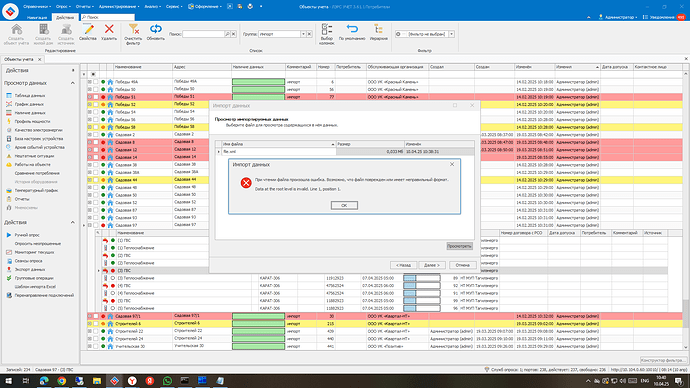Click OK in the import error dialog
This screenshot has width=690, height=388.
pos(344,205)
